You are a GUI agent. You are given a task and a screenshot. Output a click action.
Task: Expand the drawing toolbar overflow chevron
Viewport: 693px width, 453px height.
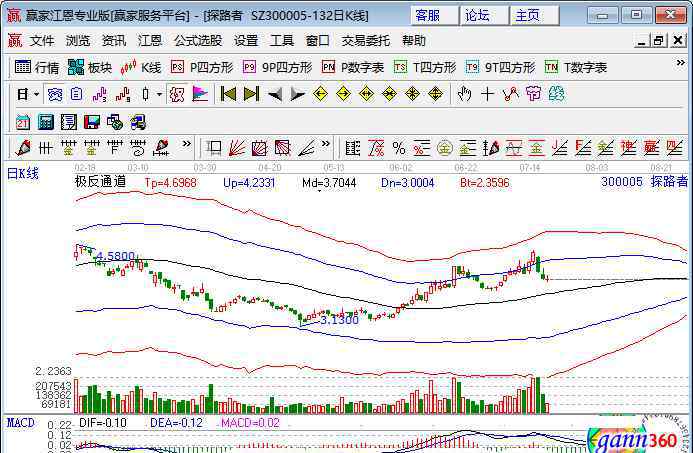tap(187, 144)
